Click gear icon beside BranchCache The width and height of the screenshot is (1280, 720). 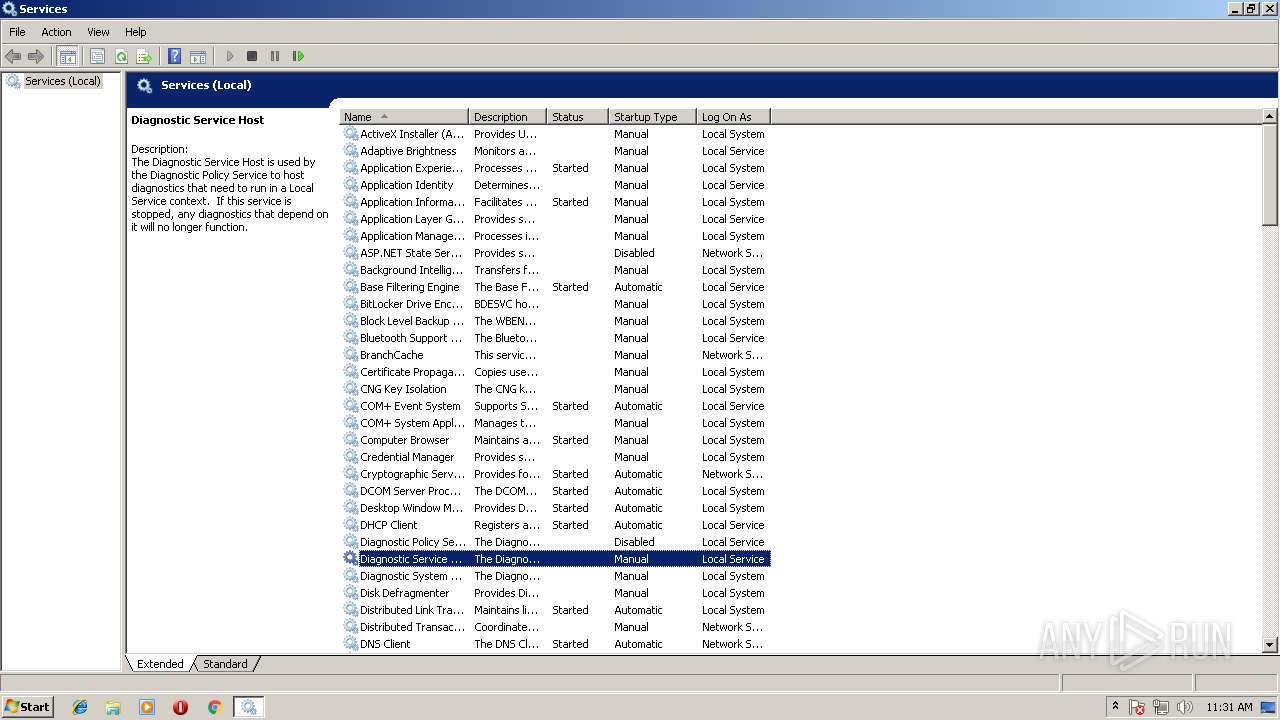tap(351, 355)
